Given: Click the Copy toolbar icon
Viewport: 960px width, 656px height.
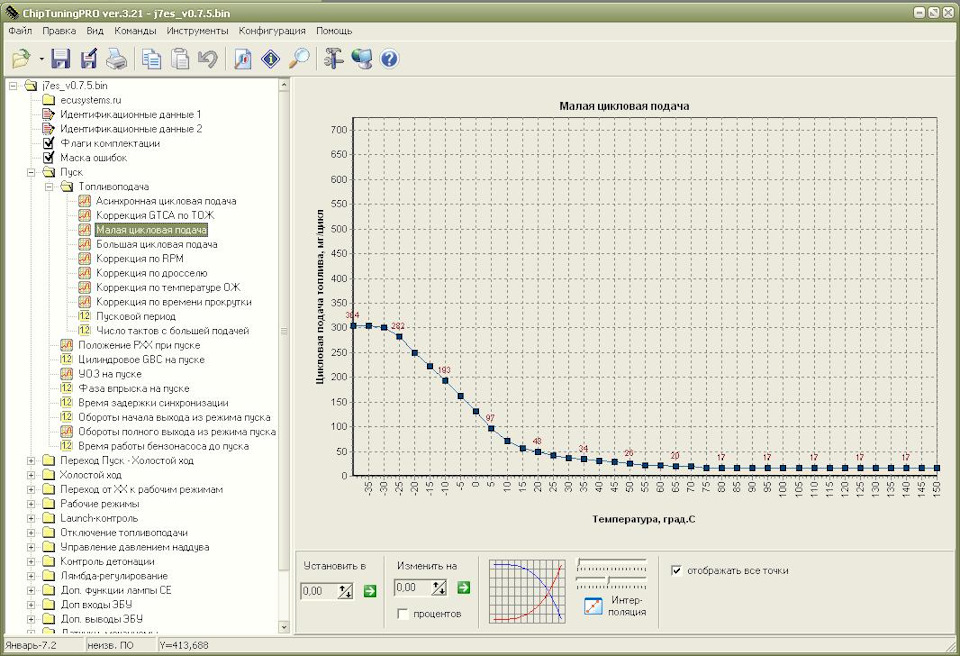Looking at the screenshot, I should pos(151,59).
